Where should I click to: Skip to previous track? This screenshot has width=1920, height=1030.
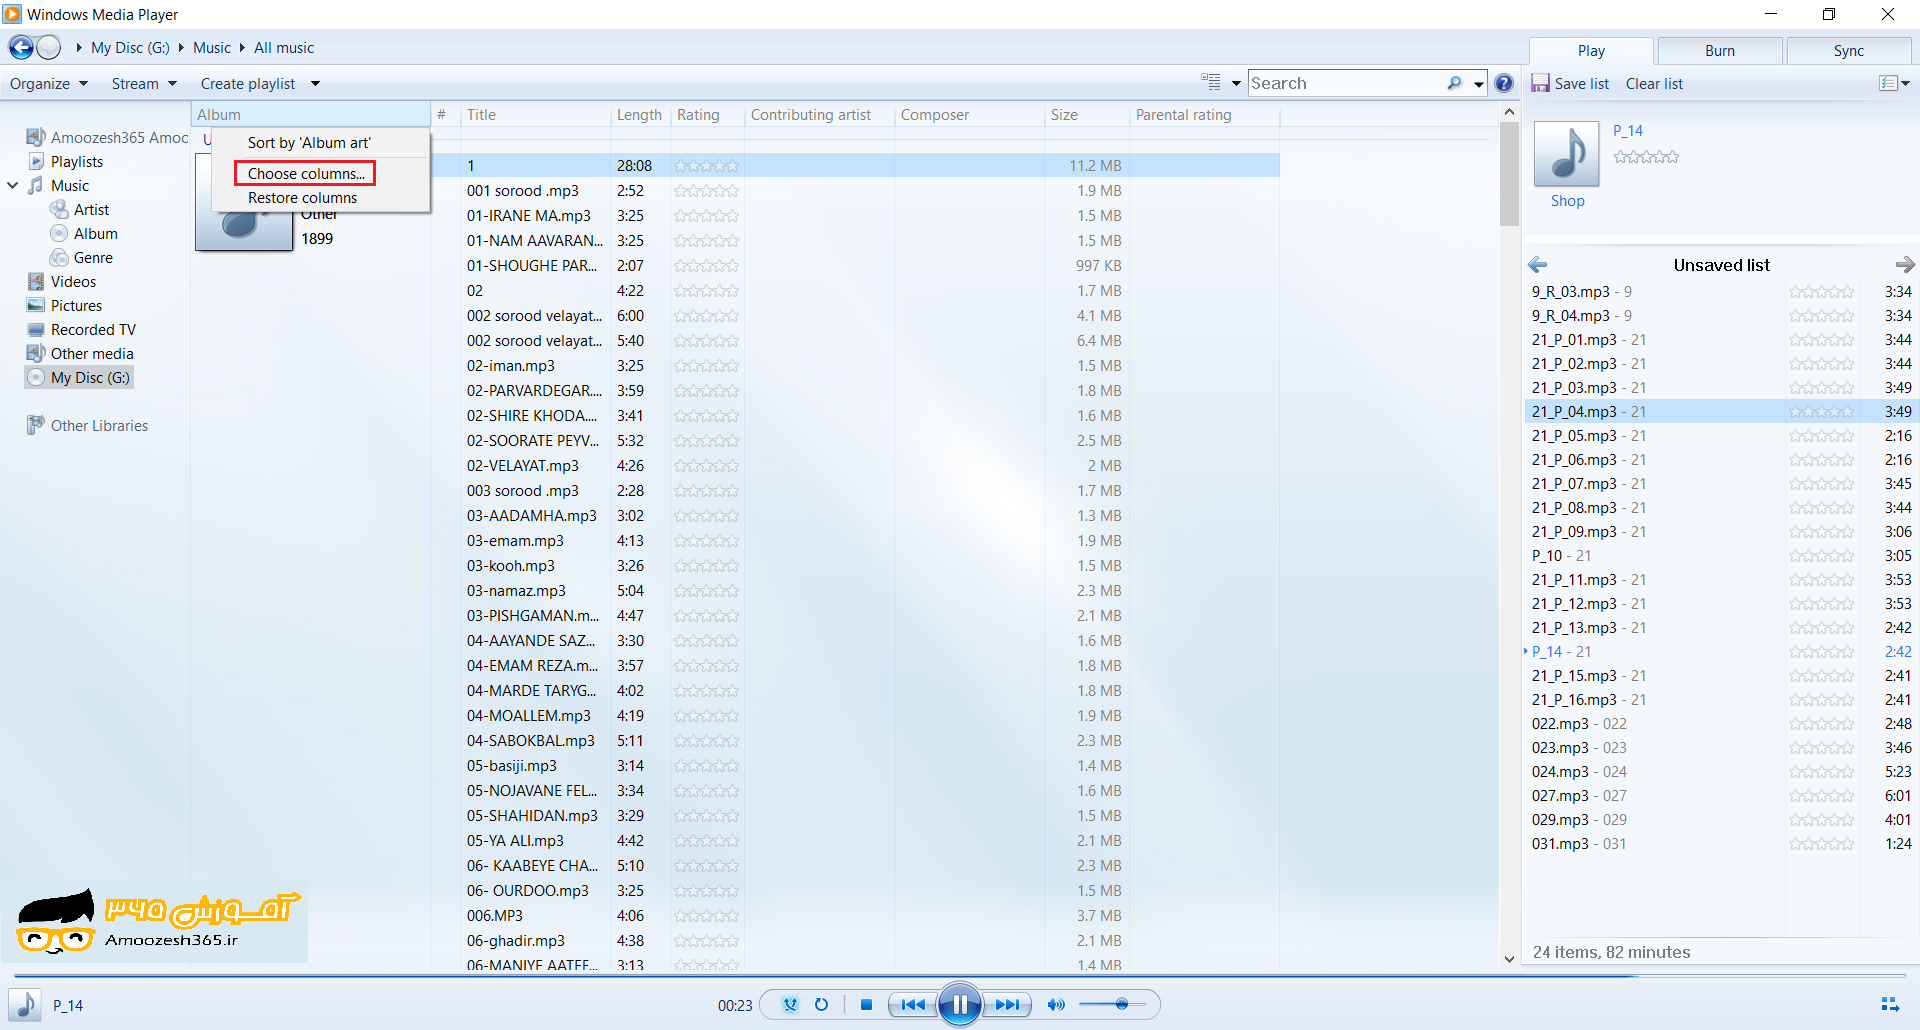click(913, 1005)
